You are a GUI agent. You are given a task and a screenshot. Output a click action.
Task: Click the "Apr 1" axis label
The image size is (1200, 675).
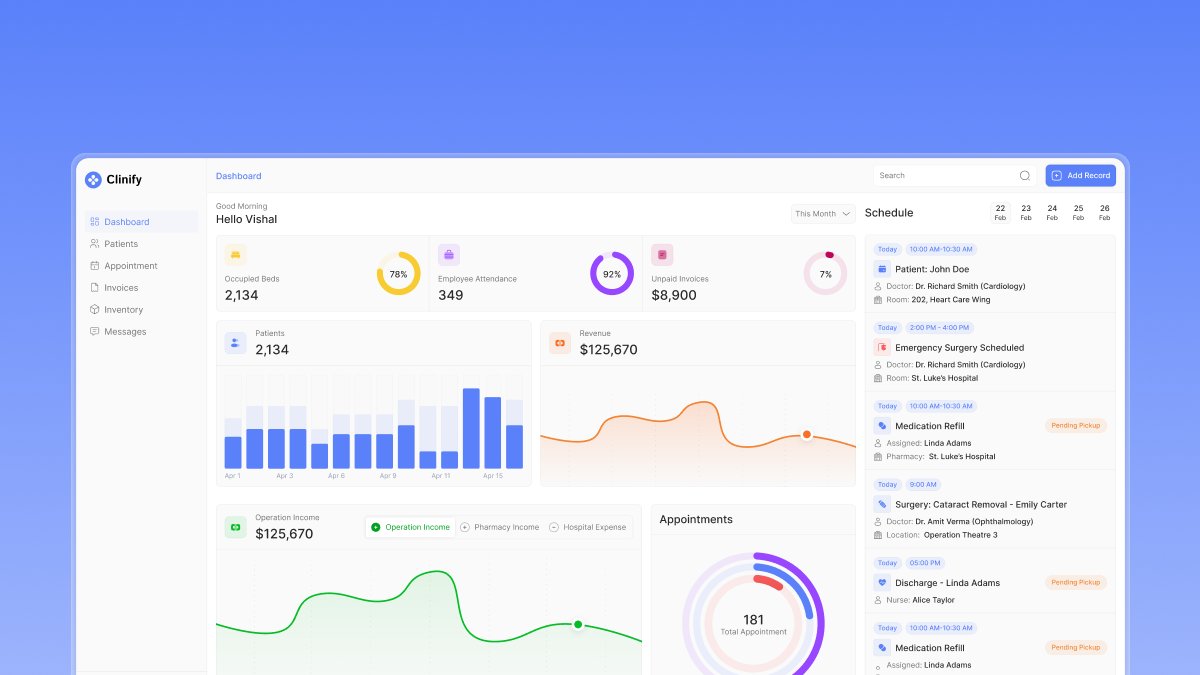pyautogui.click(x=232, y=476)
